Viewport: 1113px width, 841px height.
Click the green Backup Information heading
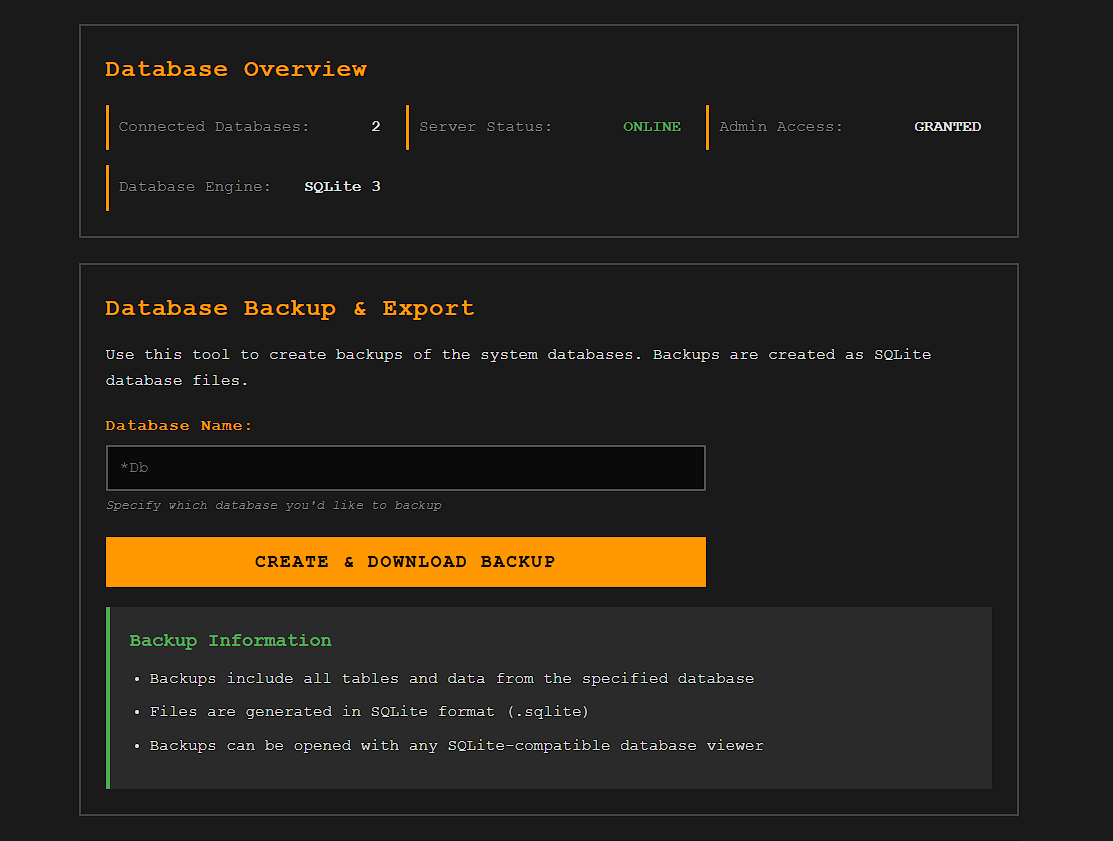pos(230,640)
